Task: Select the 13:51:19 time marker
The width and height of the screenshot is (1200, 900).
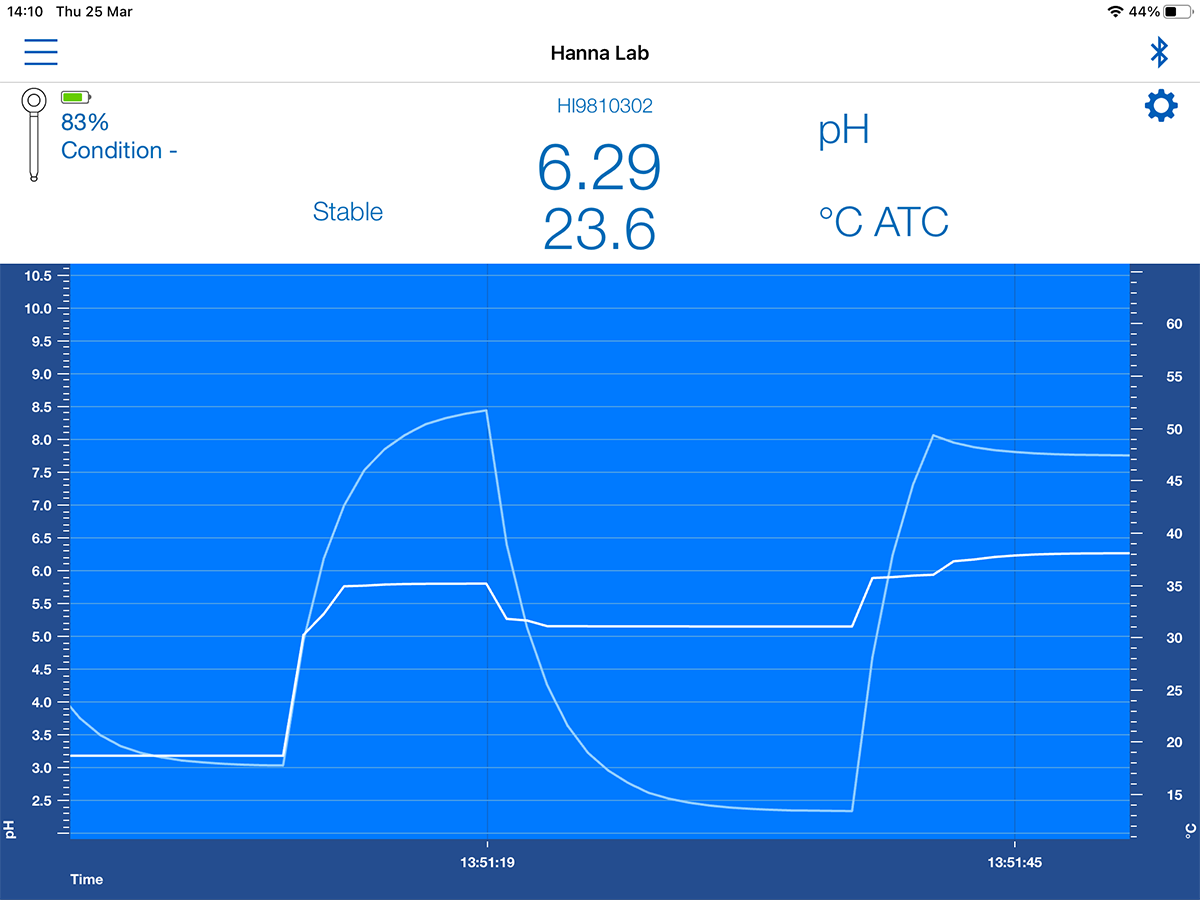Action: [487, 861]
